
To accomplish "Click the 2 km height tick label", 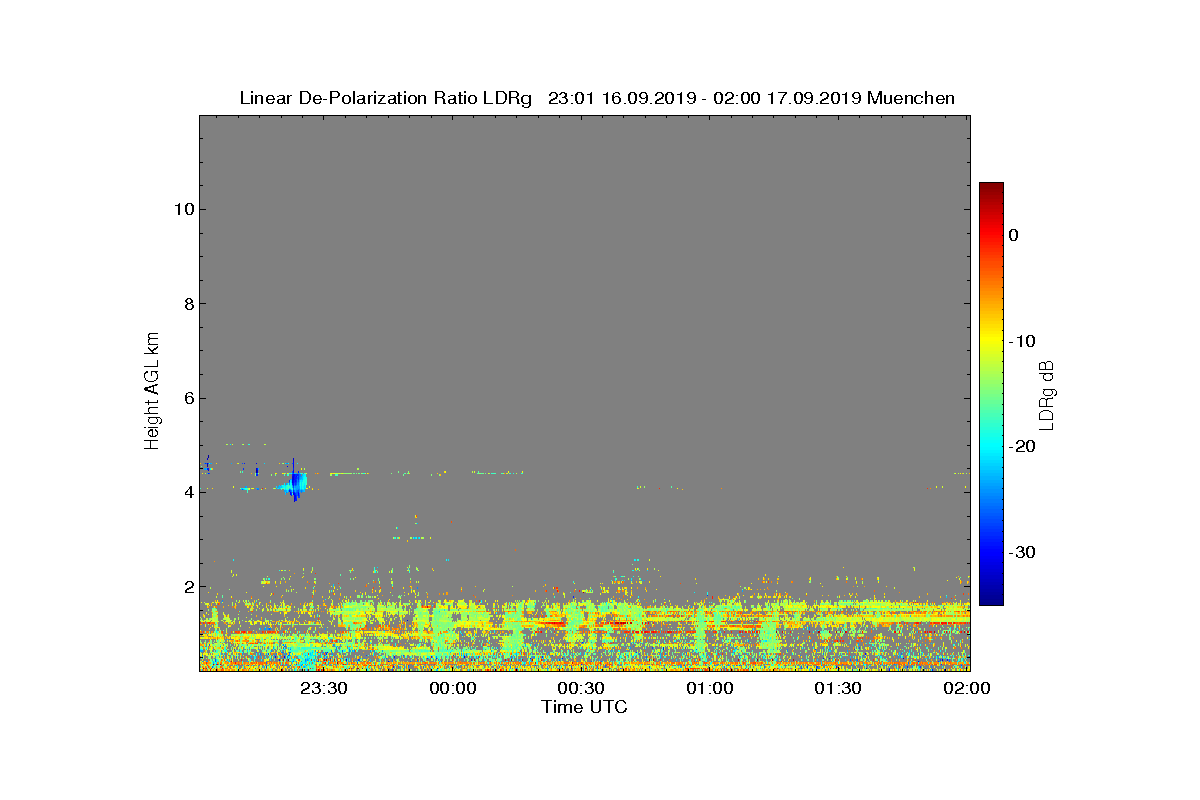I will pyautogui.click(x=187, y=587).
